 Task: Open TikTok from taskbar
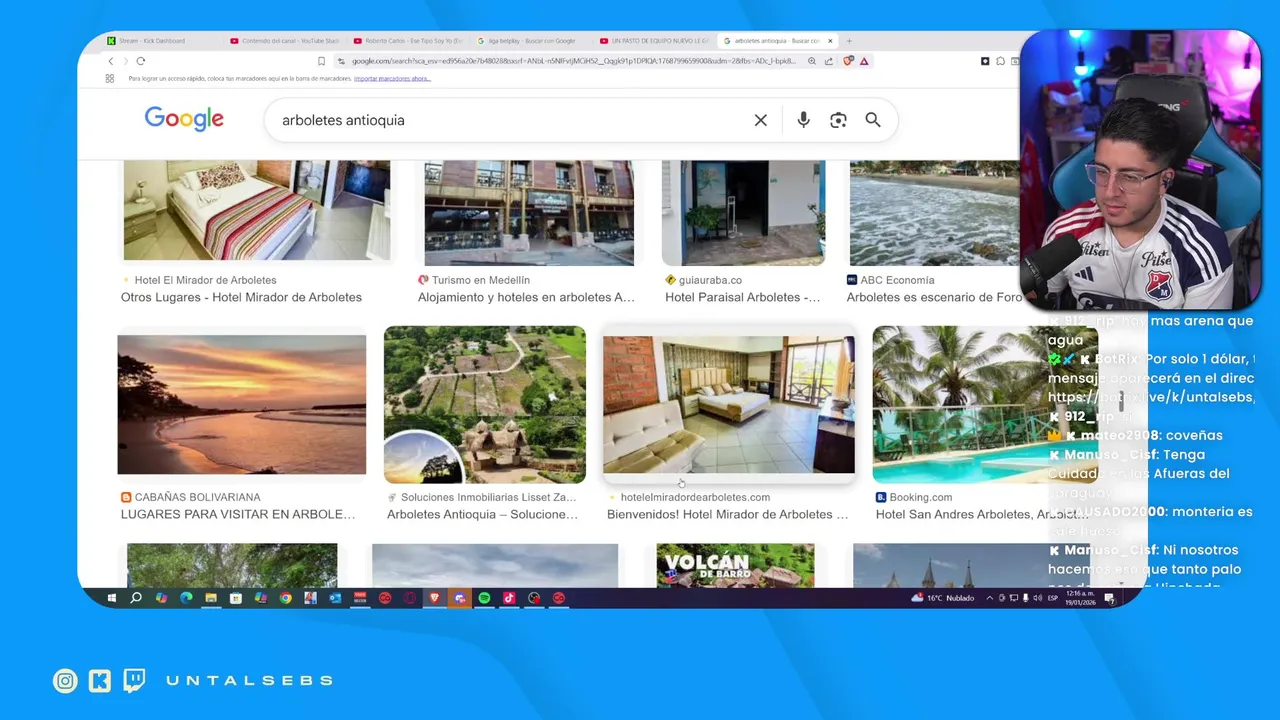click(x=509, y=598)
